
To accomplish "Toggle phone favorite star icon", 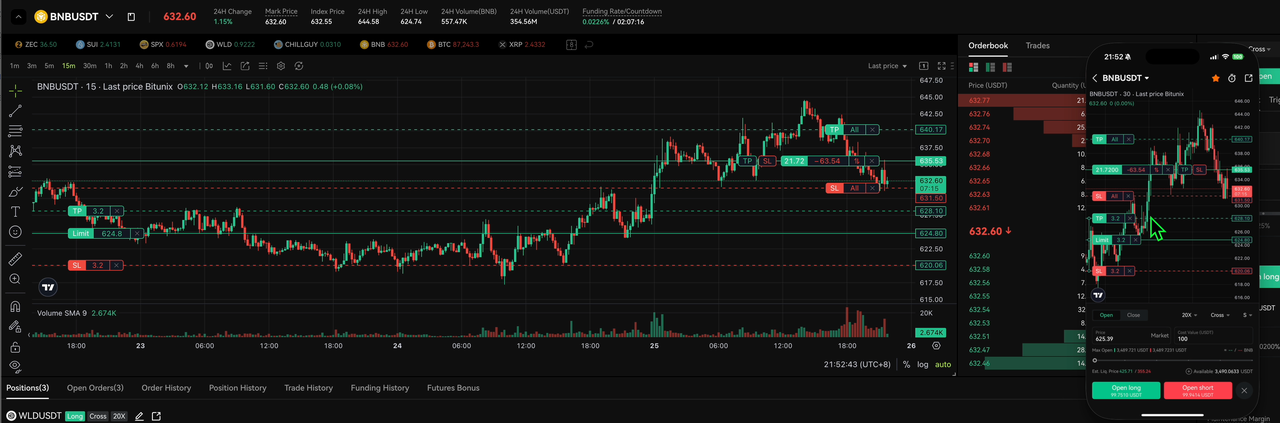I will [x=1216, y=78].
